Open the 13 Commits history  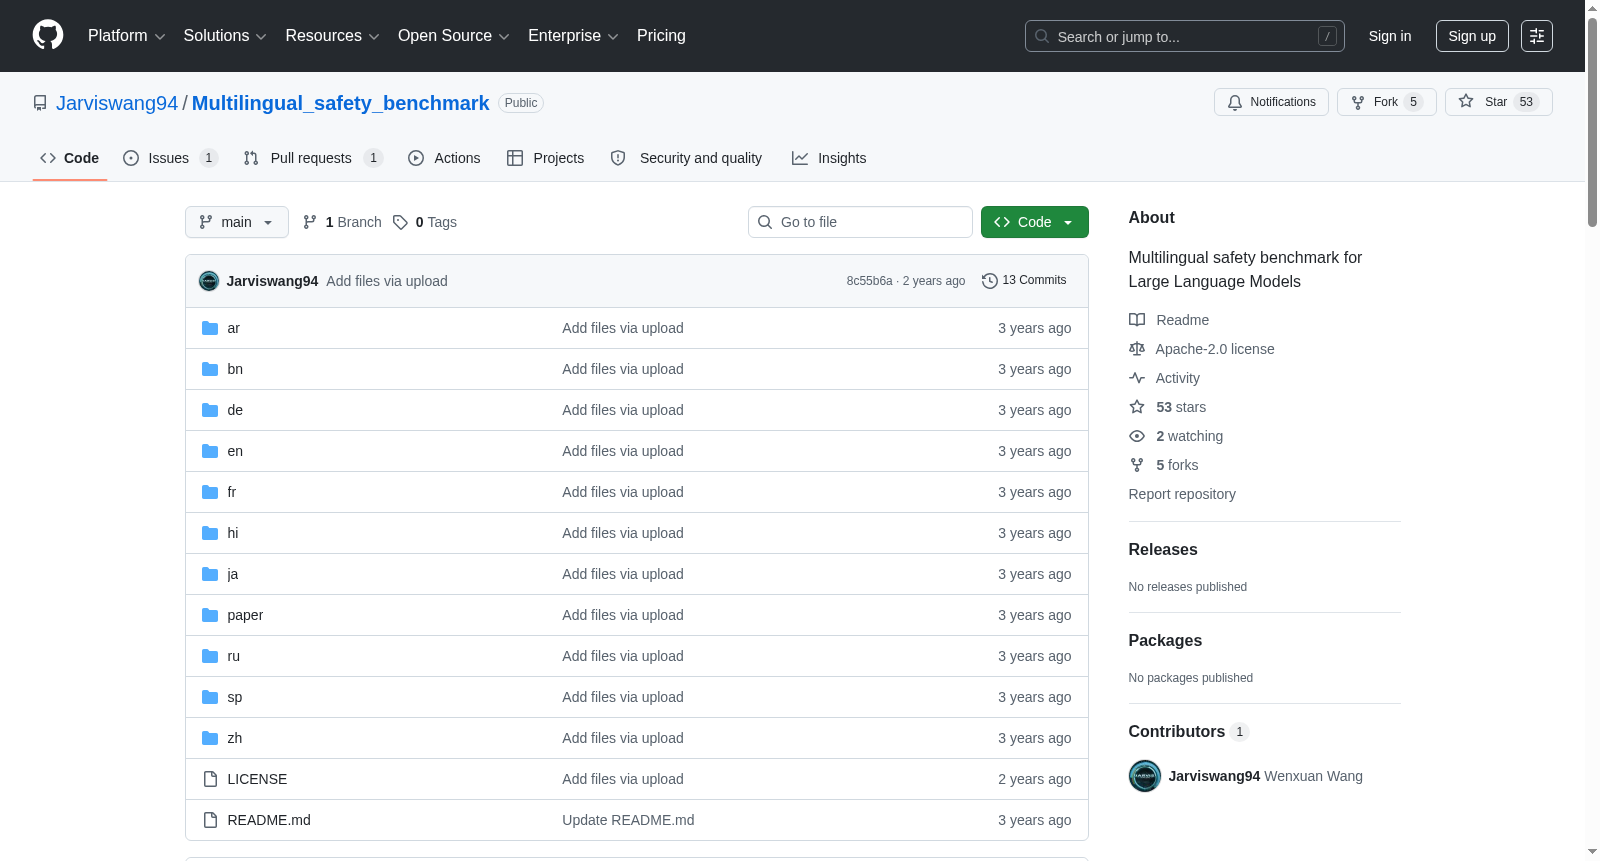(1025, 280)
